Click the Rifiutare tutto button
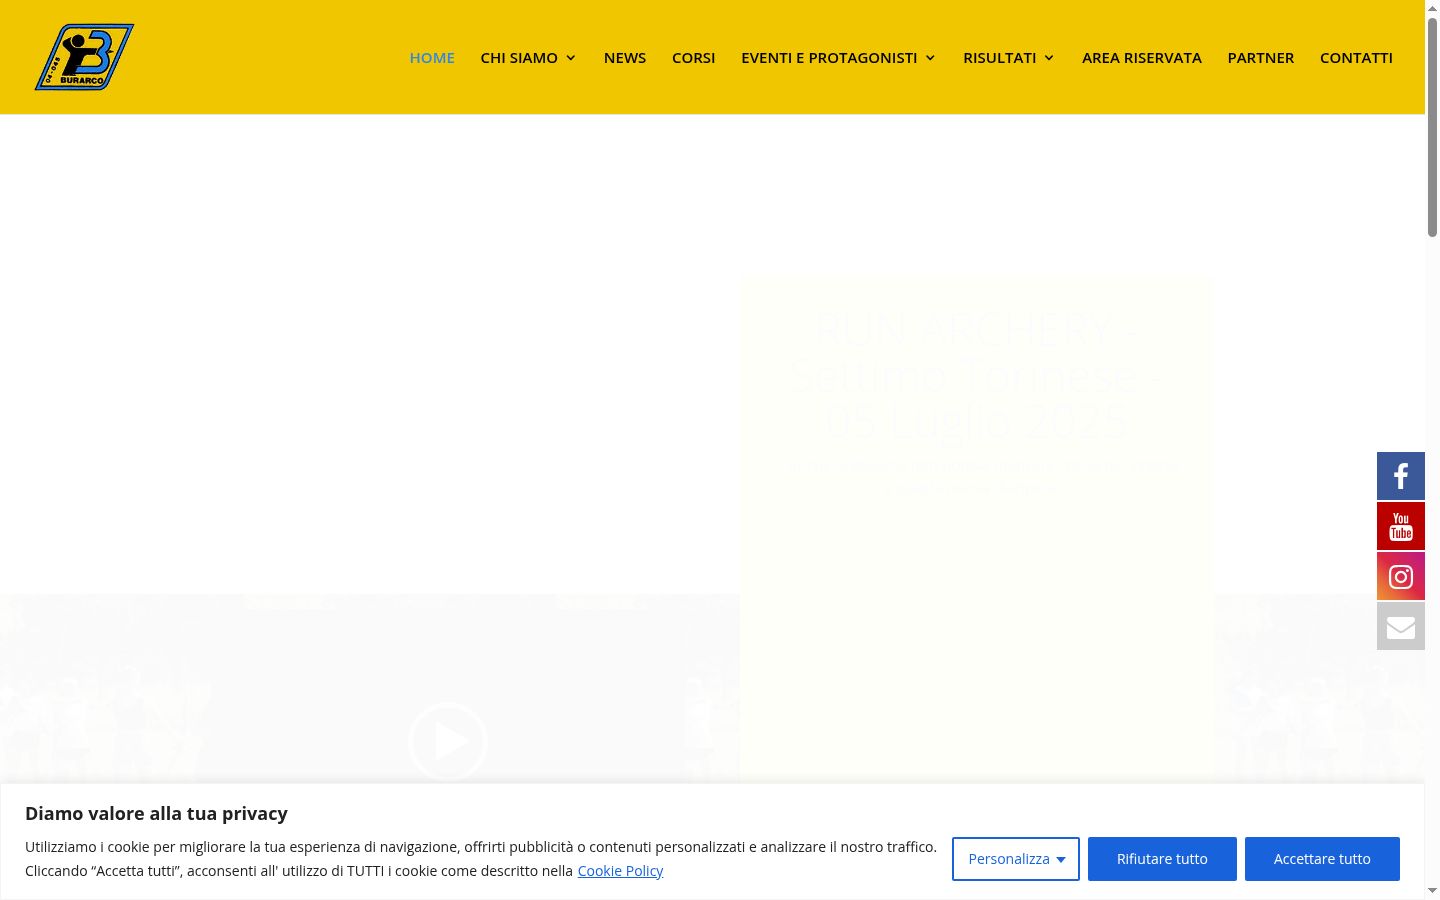 click(1162, 859)
